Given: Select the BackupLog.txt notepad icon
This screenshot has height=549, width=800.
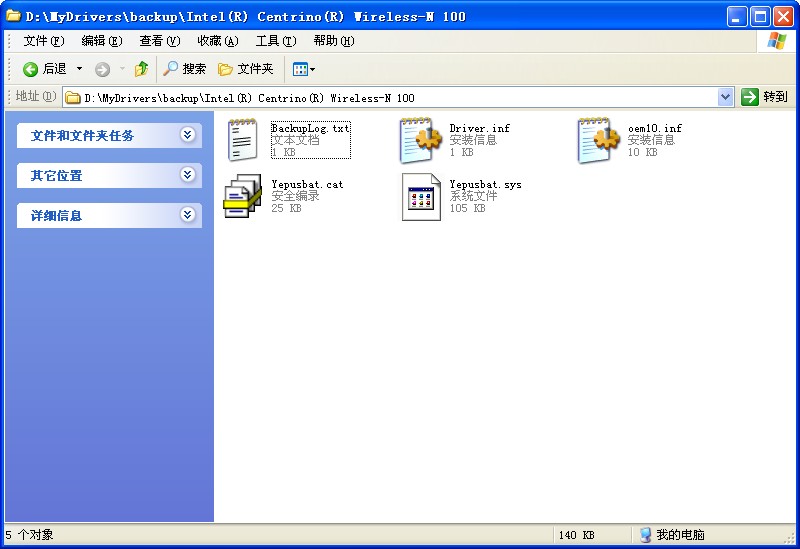Looking at the screenshot, I should [x=242, y=140].
